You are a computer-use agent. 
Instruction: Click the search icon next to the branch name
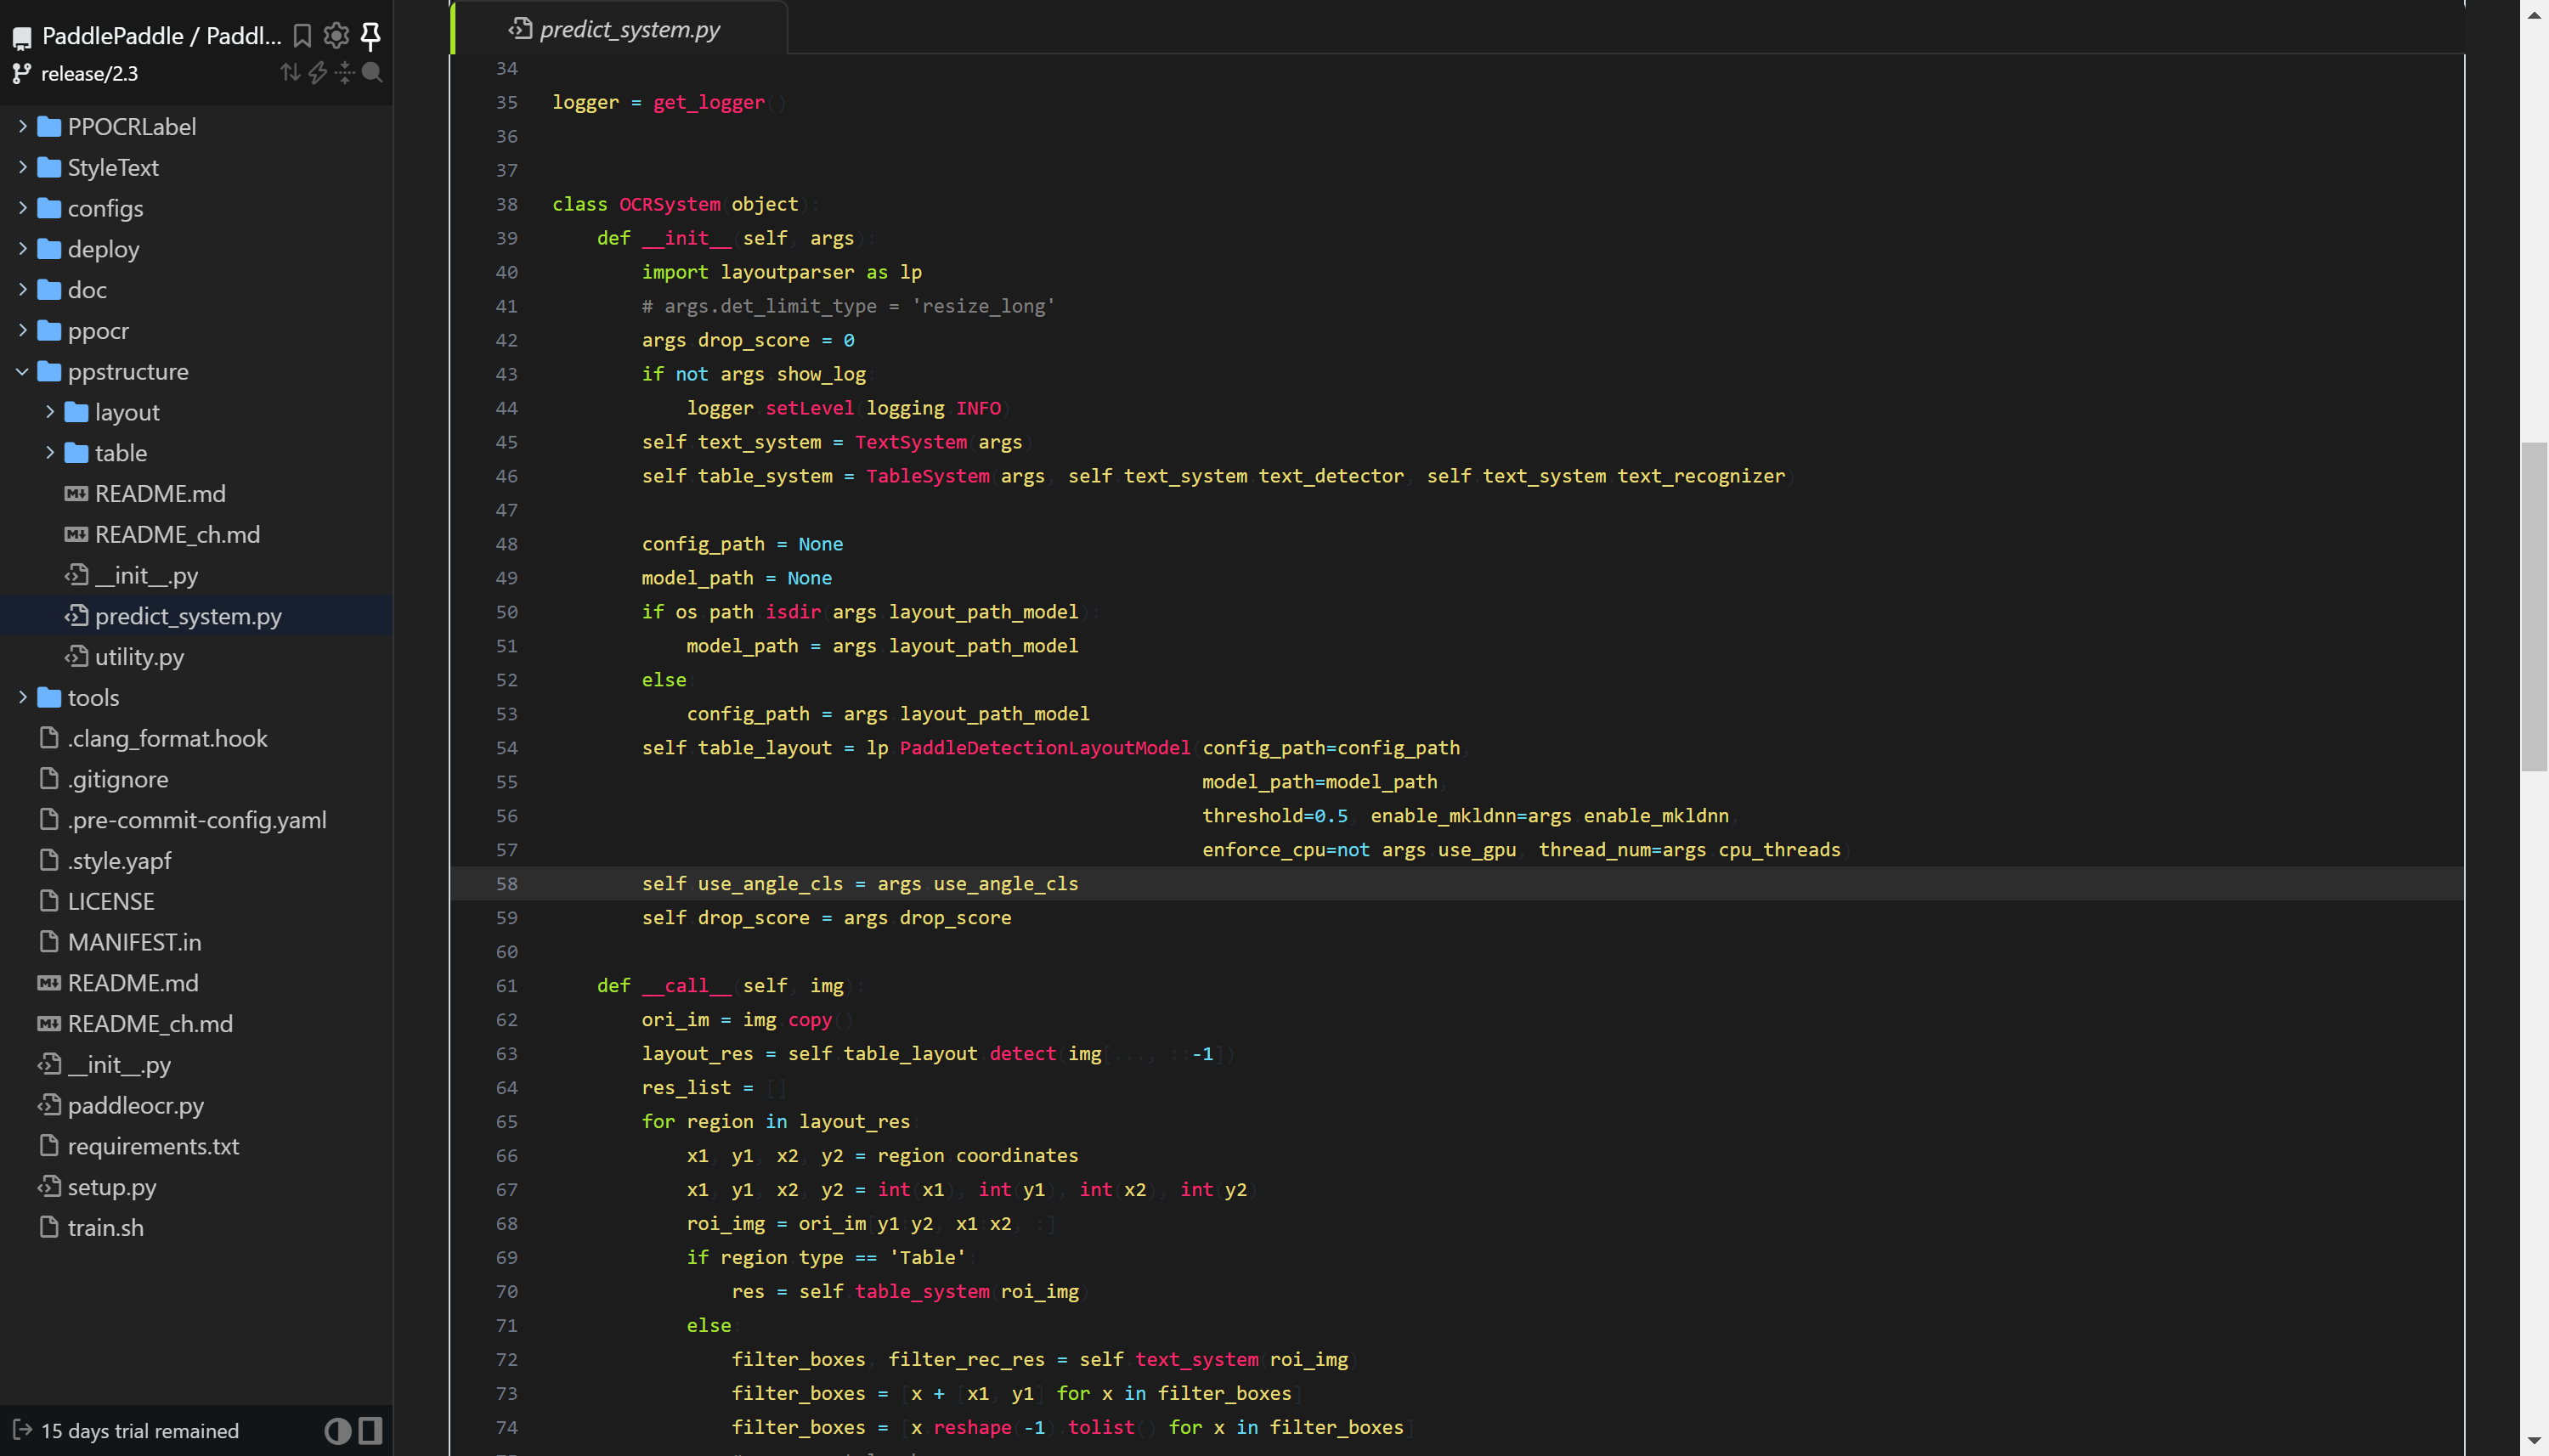coord(372,72)
